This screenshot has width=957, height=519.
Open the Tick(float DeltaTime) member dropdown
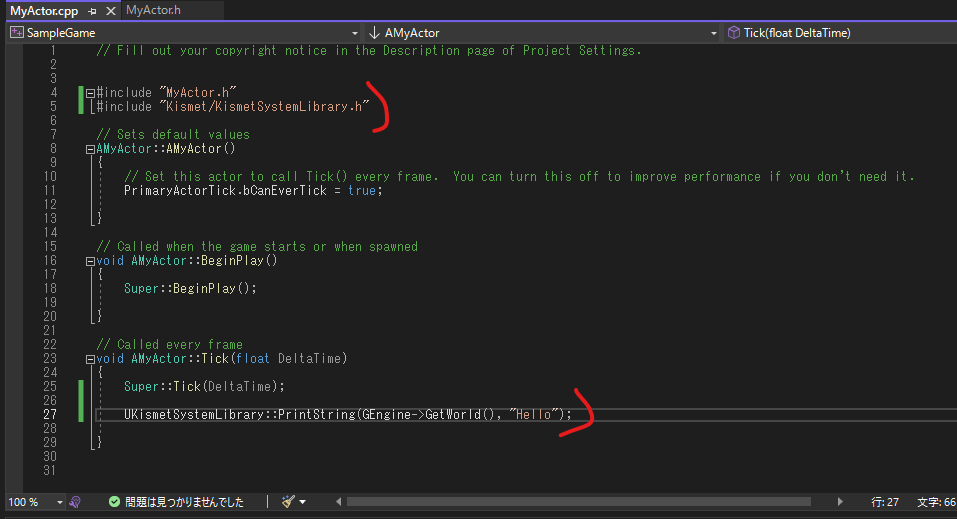(x=796, y=33)
